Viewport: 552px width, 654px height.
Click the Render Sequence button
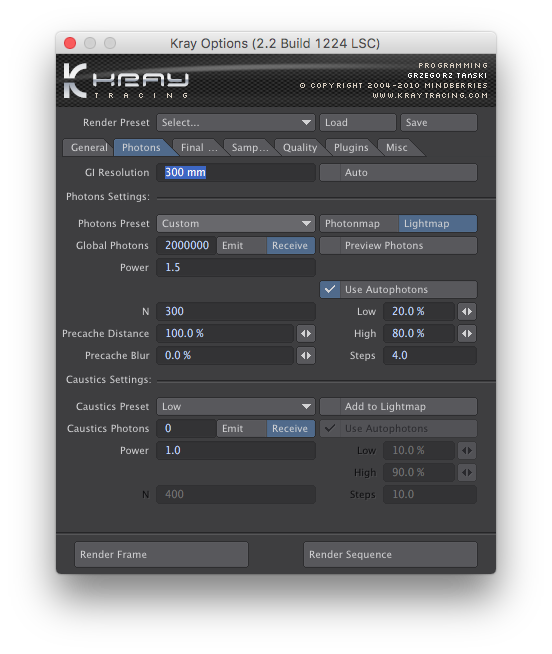(390, 554)
